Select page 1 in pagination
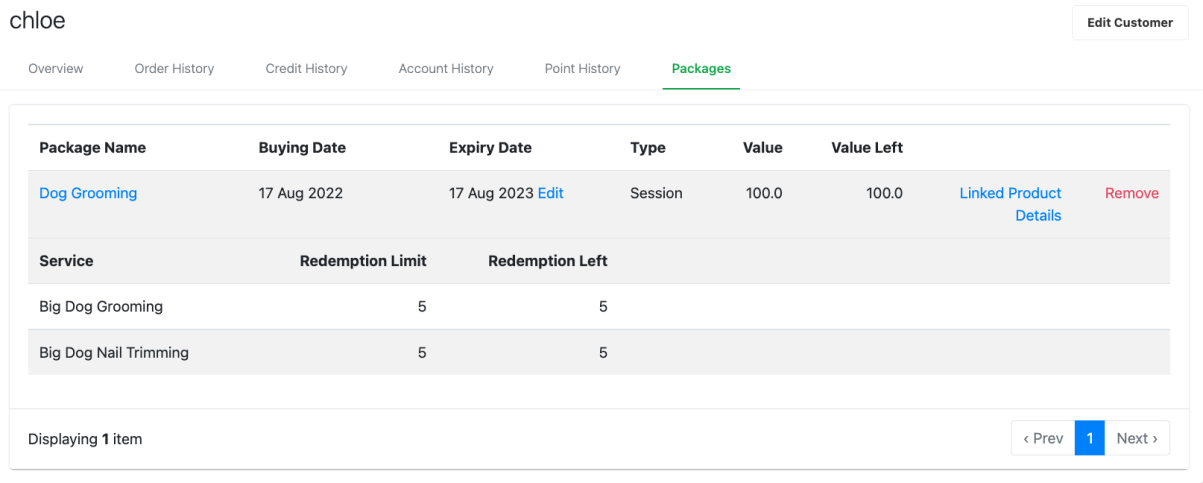Image resolution: width=1203 pixels, height=483 pixels. pos(1090,438)
